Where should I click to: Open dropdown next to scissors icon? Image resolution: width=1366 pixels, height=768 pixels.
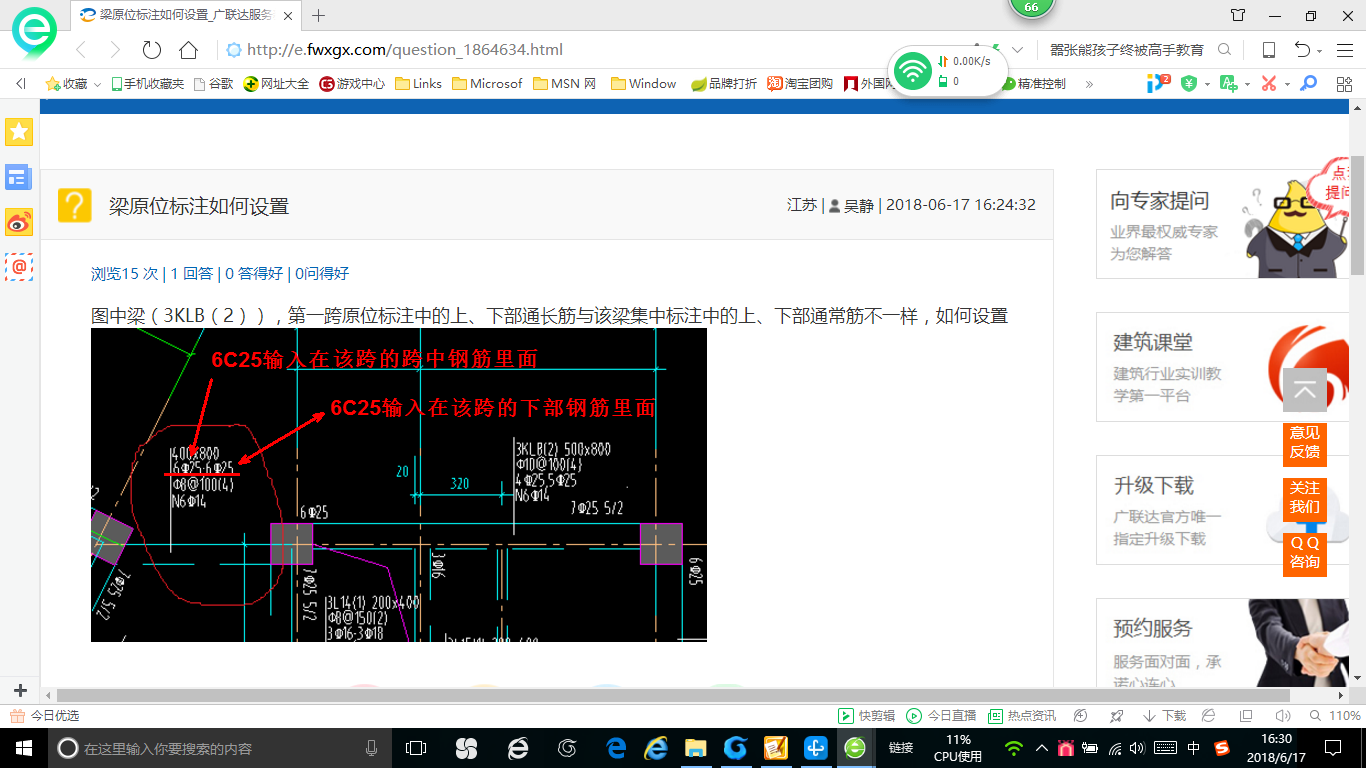1287,85
